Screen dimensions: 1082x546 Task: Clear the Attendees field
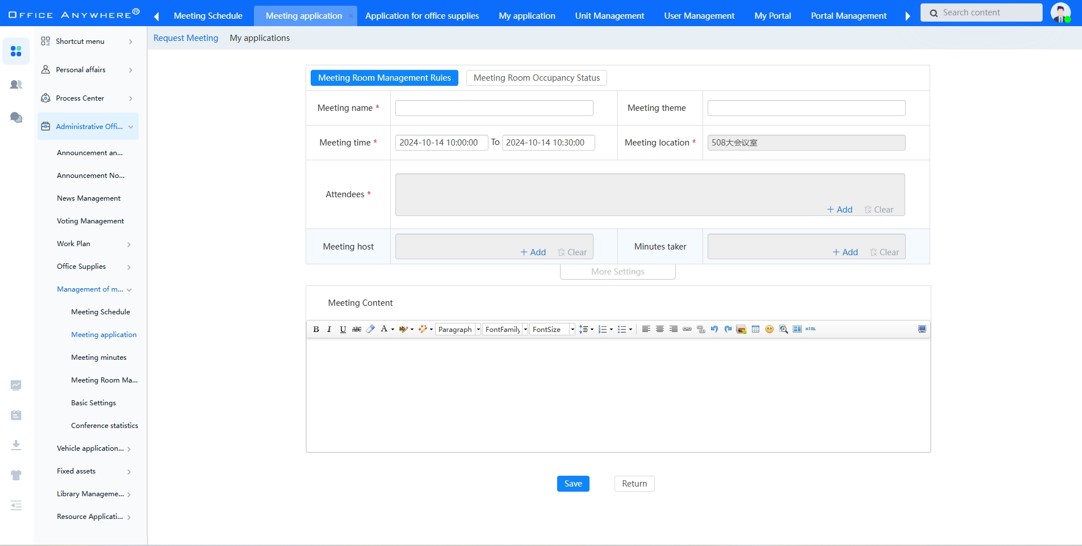[x=878, y=209]
